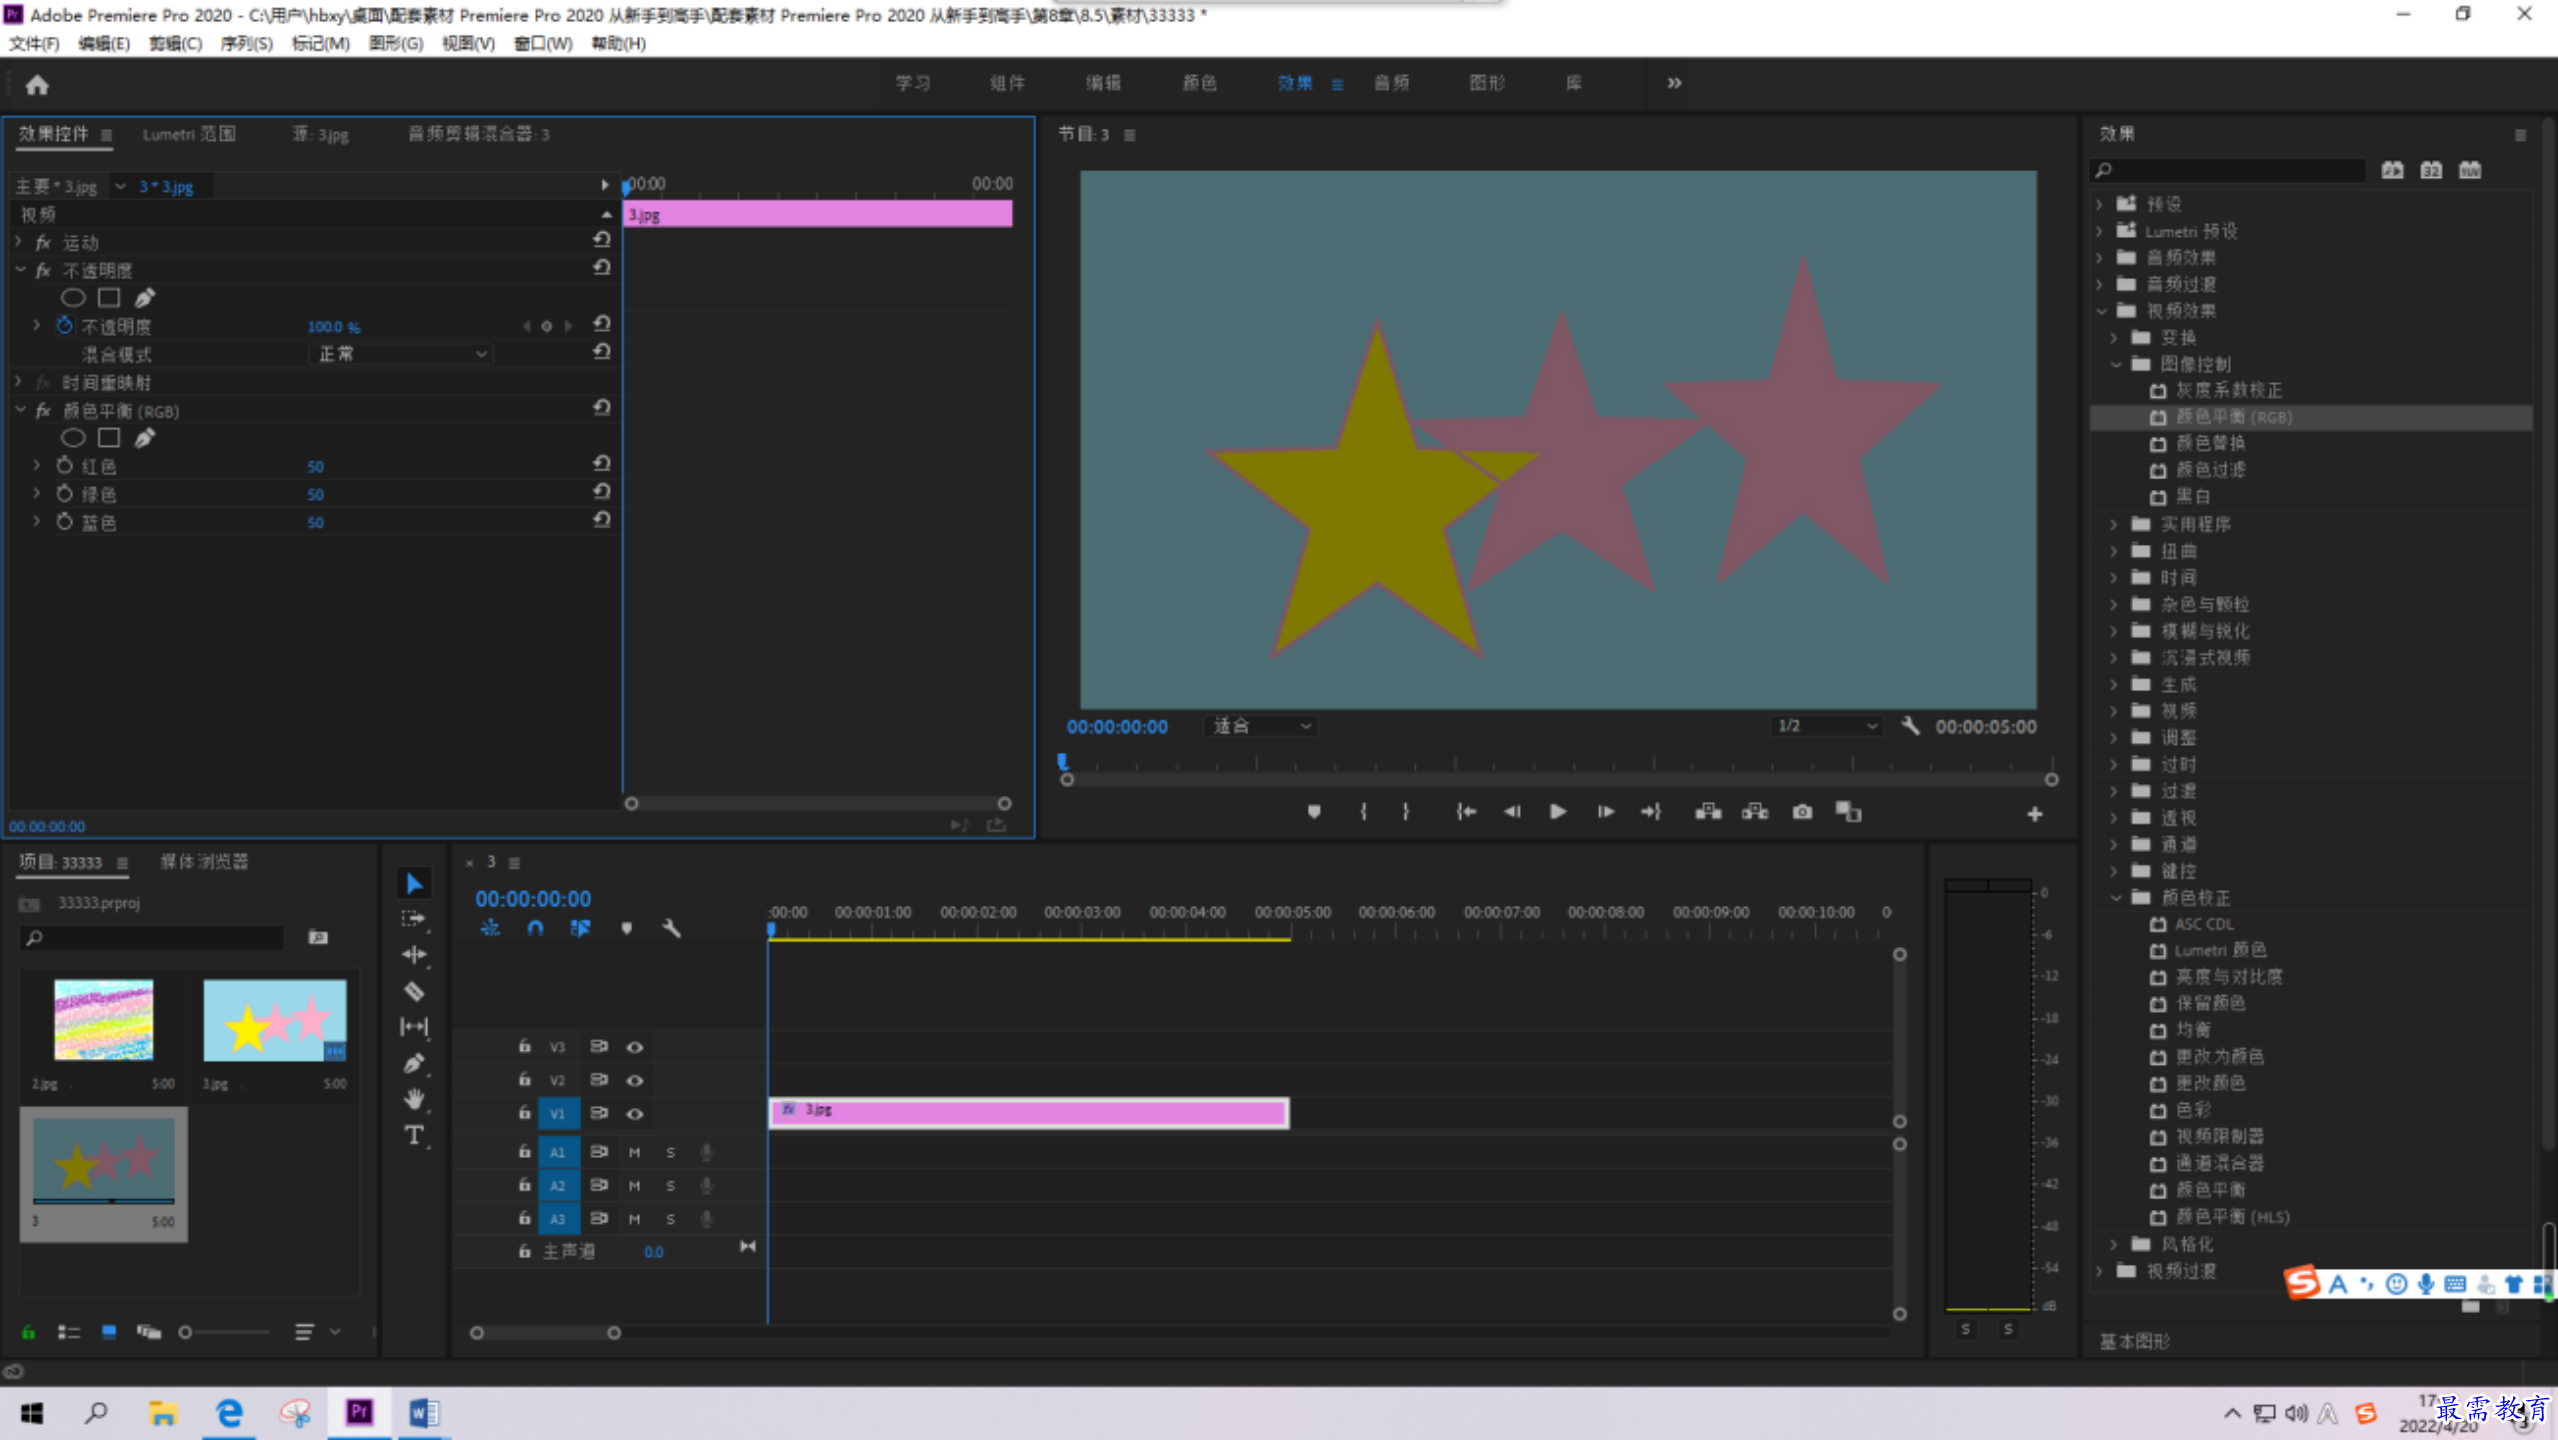Click effects panel search field
Screen dimensions: 2558x1440
[x=2228, y=170]
